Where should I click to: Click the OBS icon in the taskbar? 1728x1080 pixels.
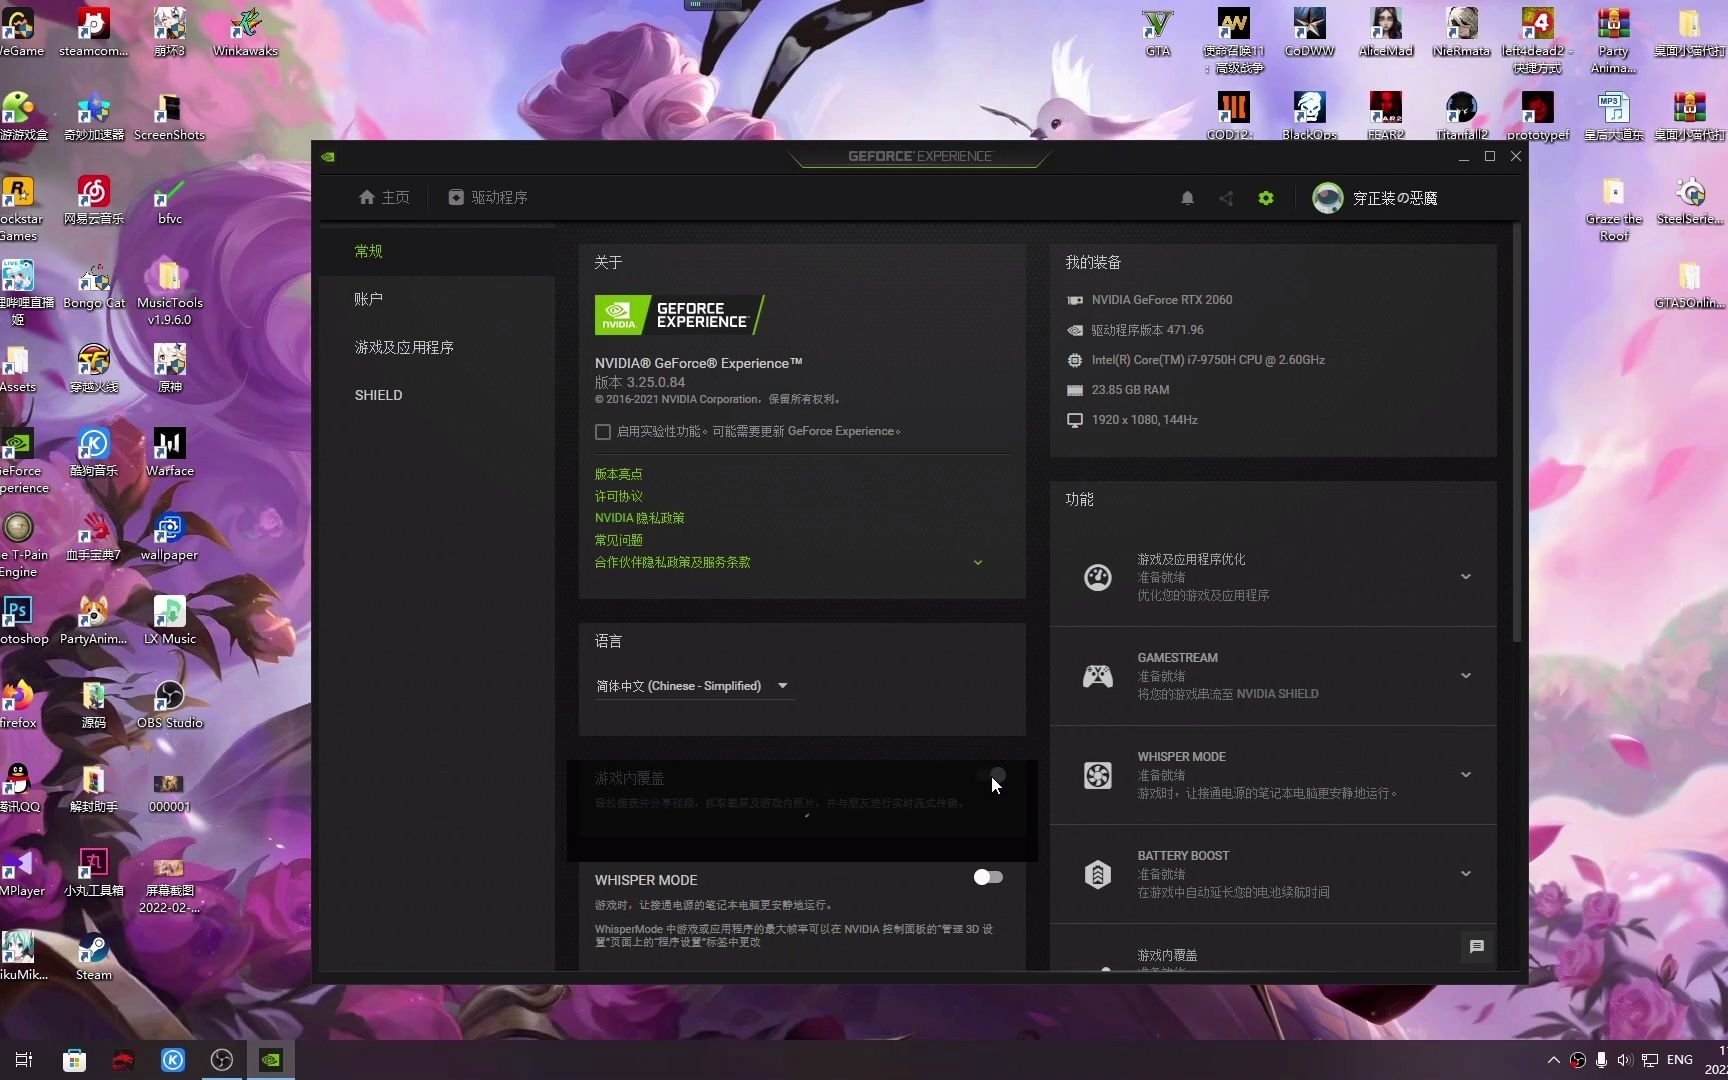(x=222, y=1060)
